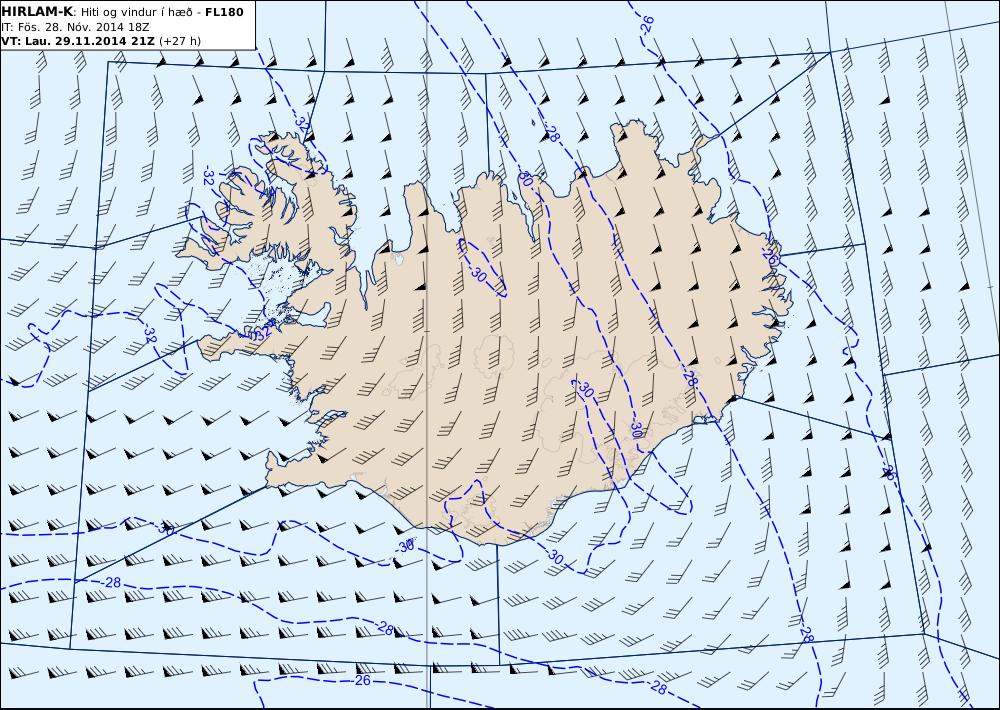Click the 'Hiti og vindur í hæð' caption
Viewport: 1000px width, 710px height.
pyautogui.click(x=135, y=12)
